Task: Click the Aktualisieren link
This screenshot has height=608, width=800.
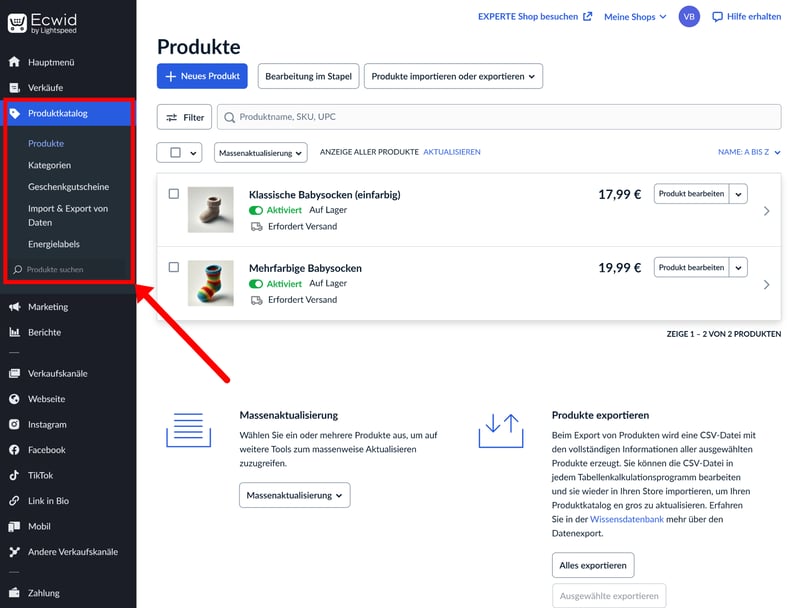Action: pyautogui.click(x=452, y=152)
